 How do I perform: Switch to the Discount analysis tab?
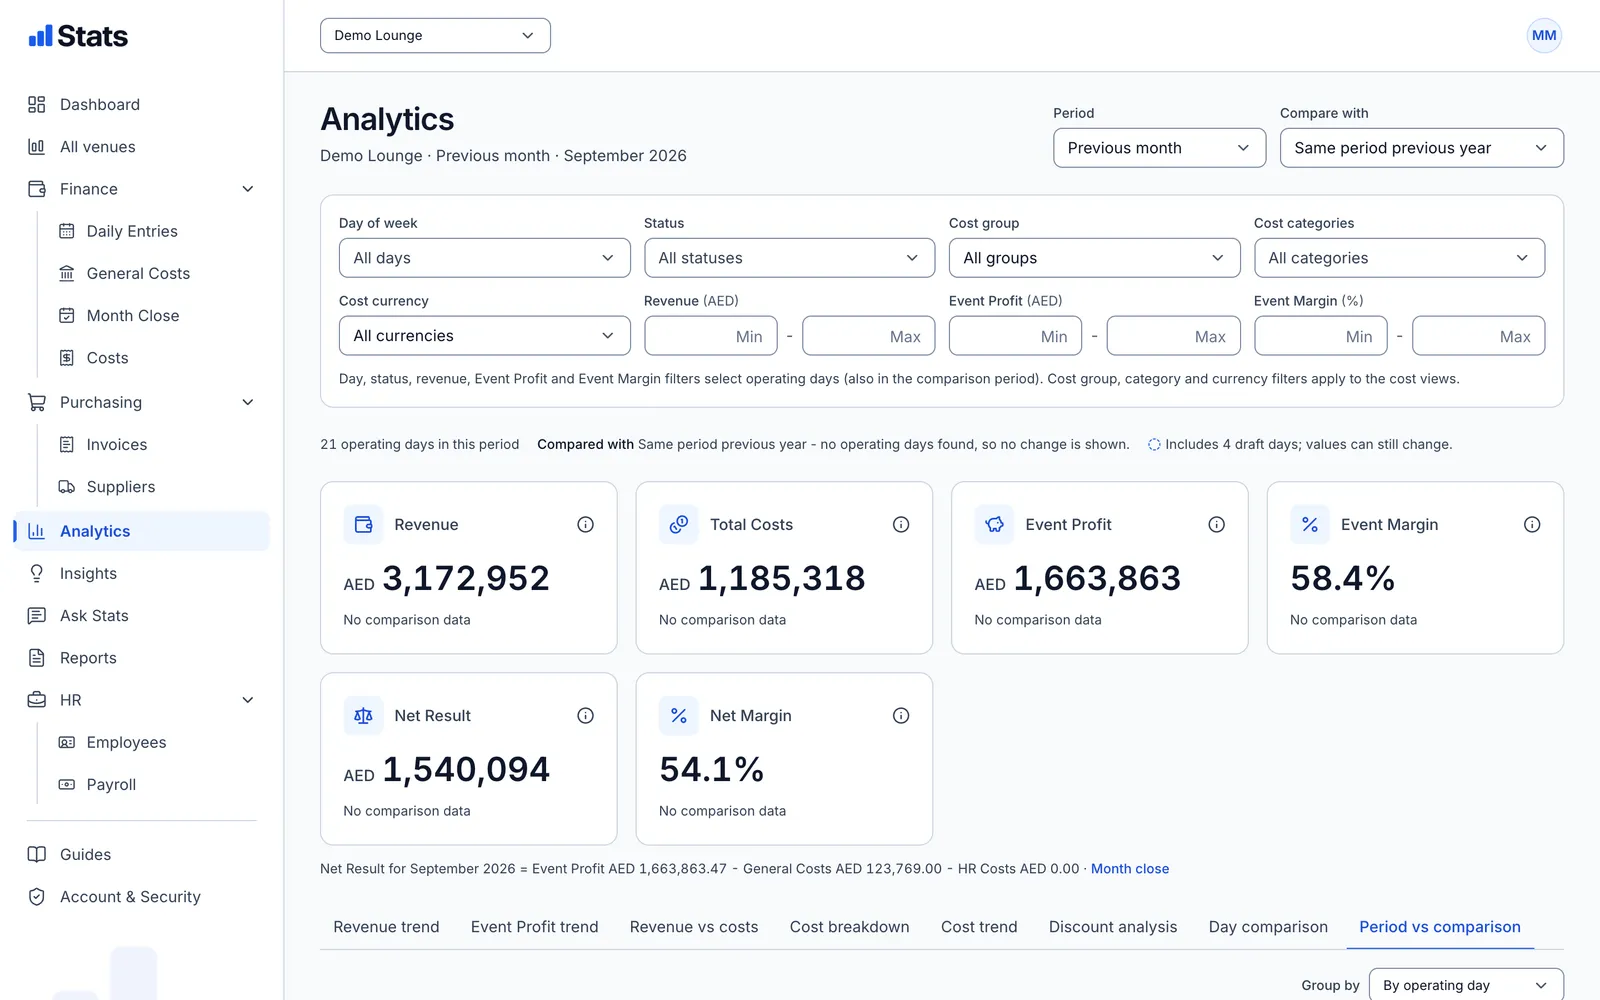pos(1113,927)
